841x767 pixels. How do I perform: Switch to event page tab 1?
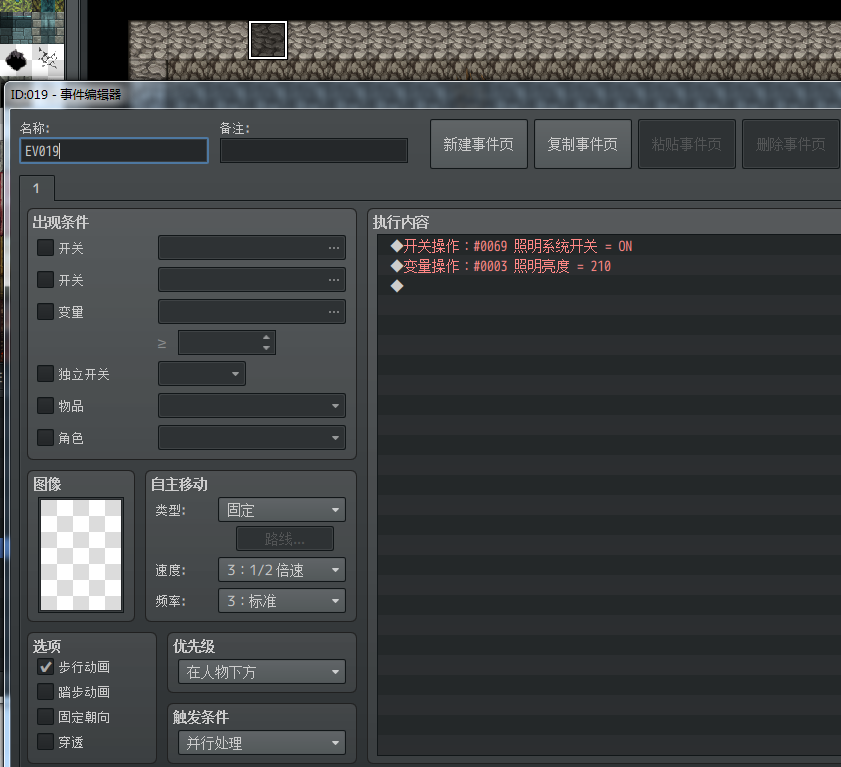(37, 188)
